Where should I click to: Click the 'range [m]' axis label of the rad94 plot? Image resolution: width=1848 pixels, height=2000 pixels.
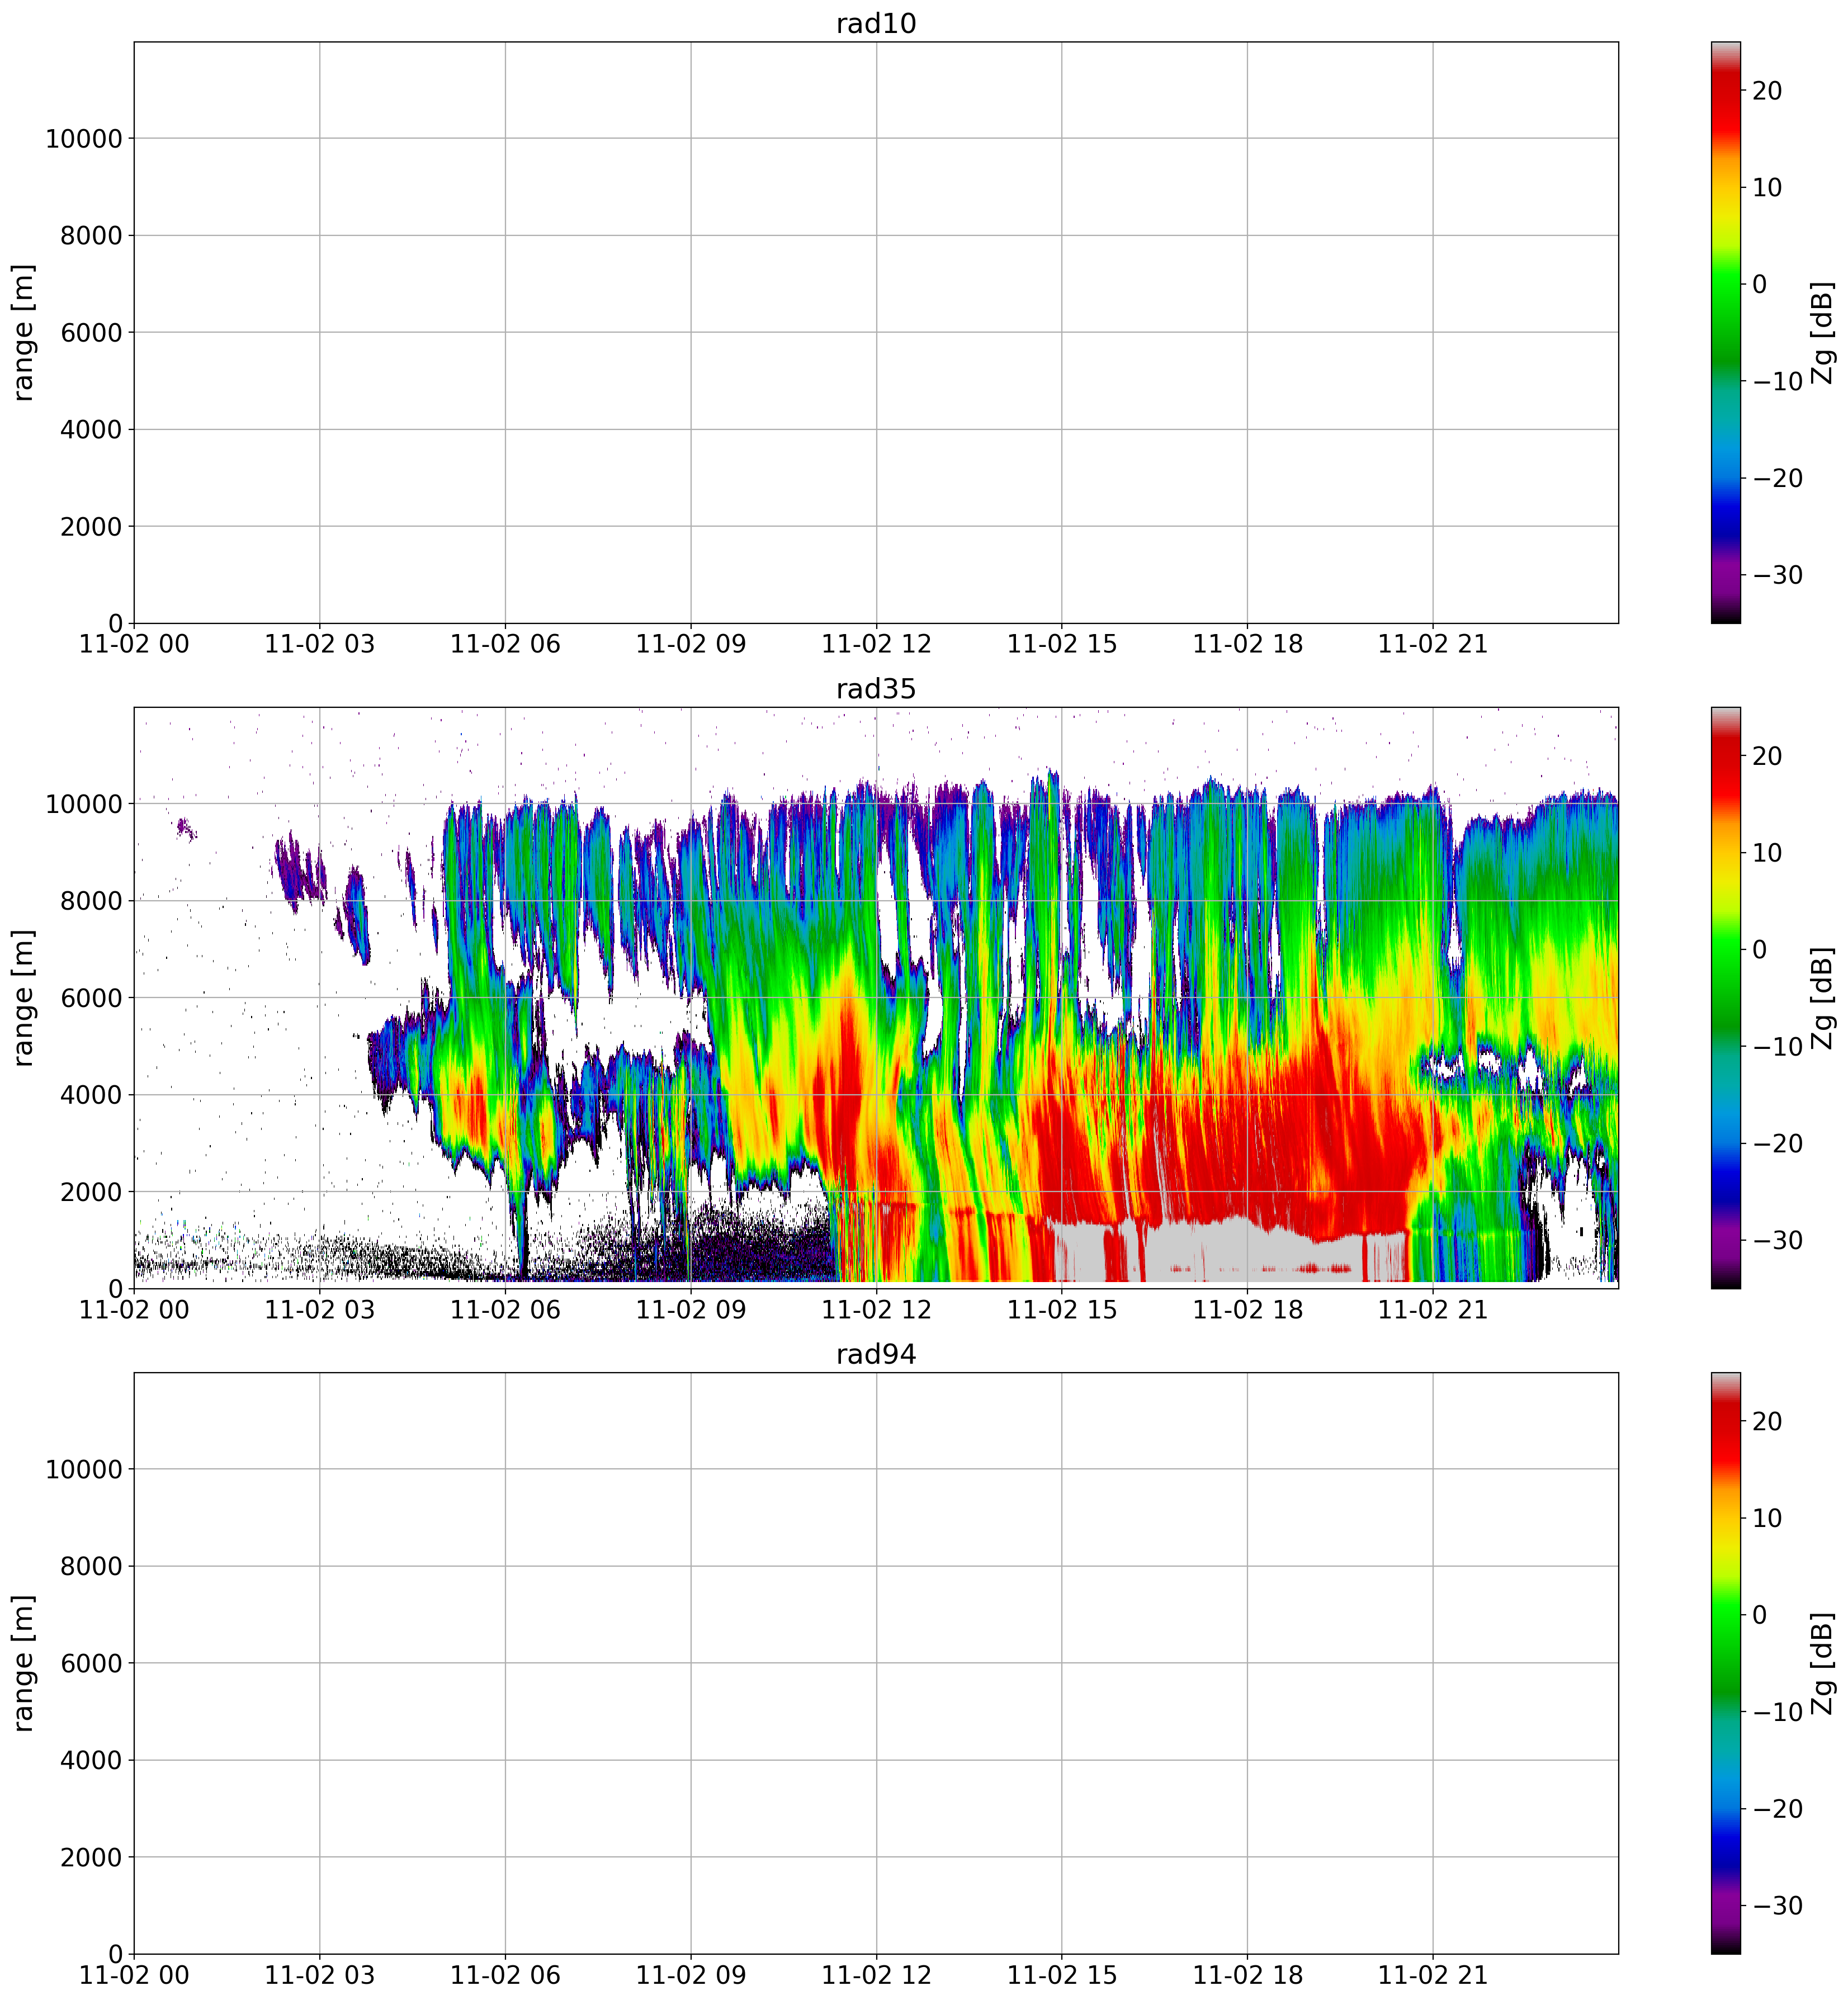point(24,1663)
